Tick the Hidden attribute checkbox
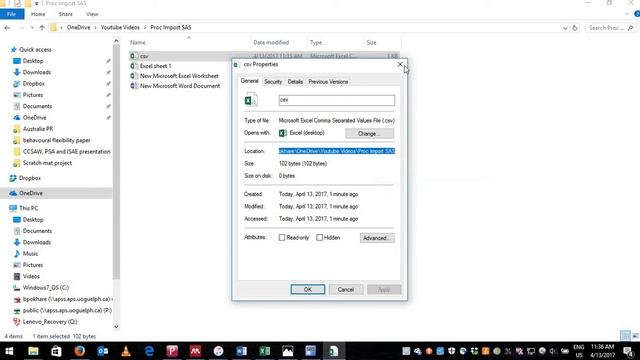Viewport: 640px width, 360px height. 320,238
